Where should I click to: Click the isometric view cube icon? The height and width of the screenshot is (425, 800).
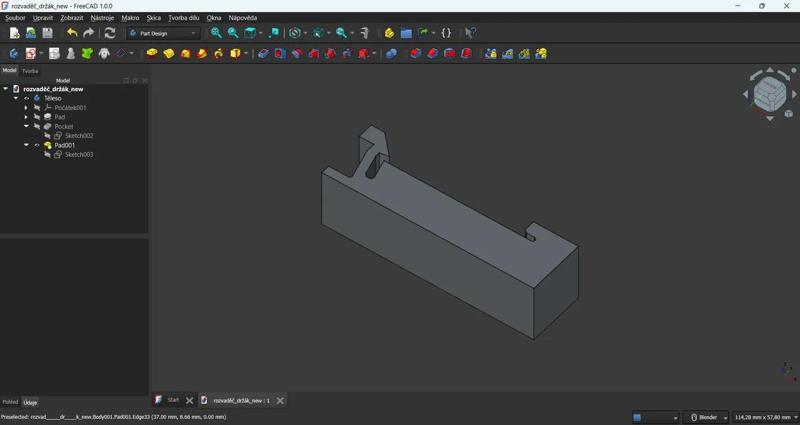click(x=250, y=33)
